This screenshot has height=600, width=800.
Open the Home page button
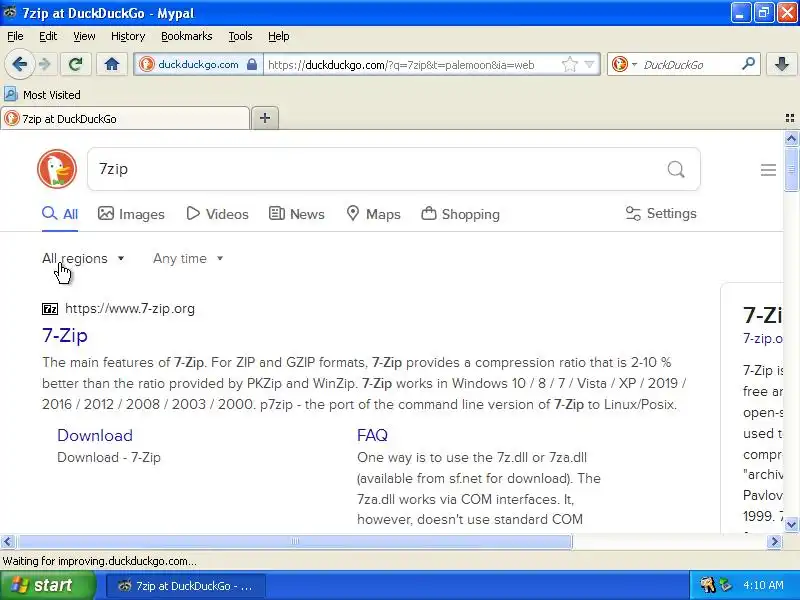click(x=112, y=64)
